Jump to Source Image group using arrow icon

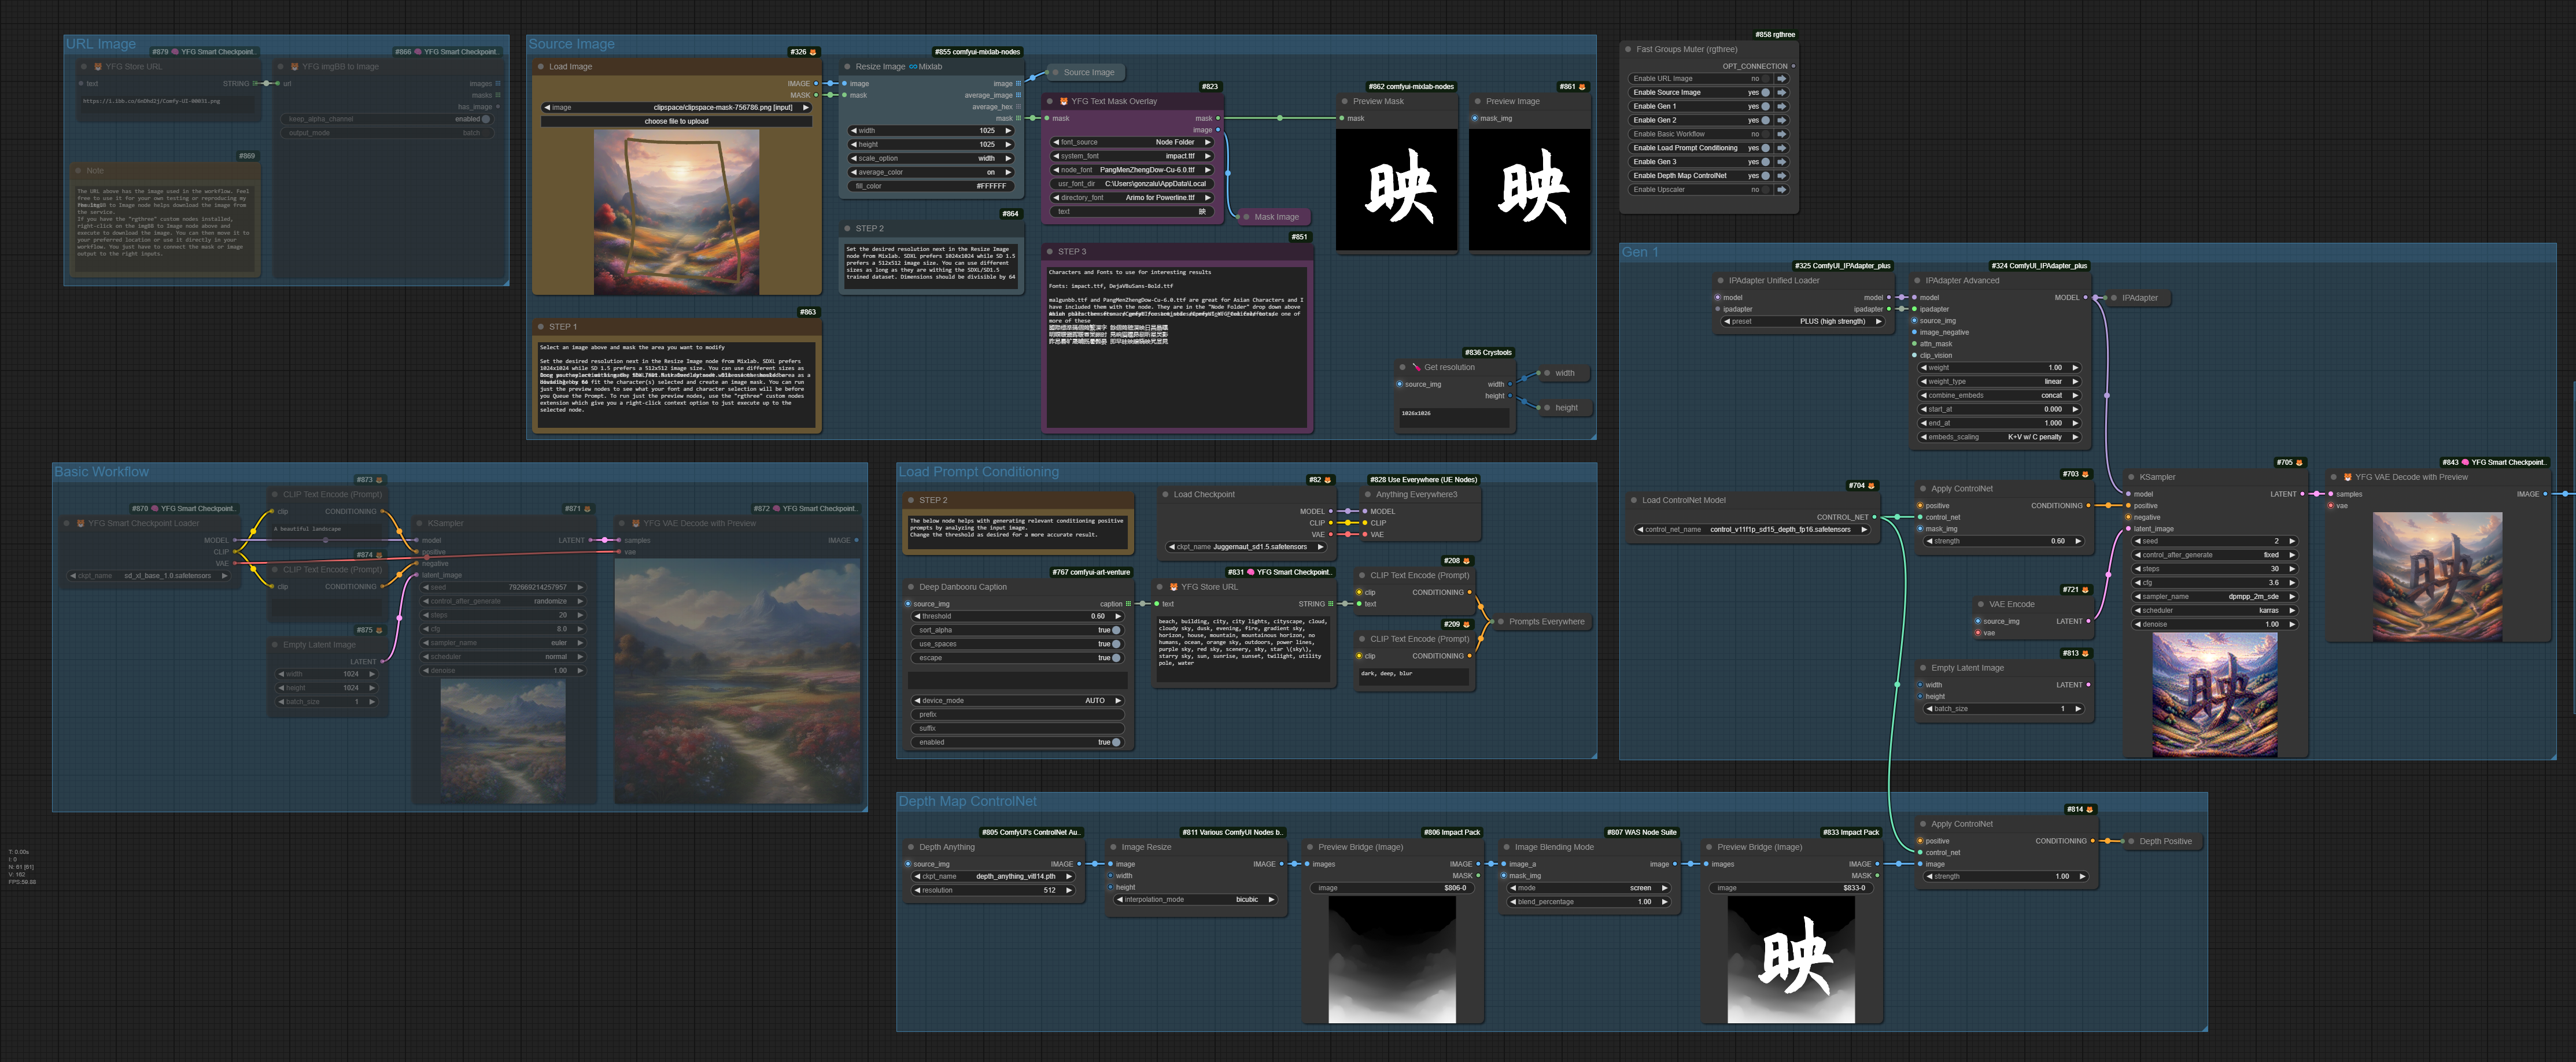[1782, 92]
